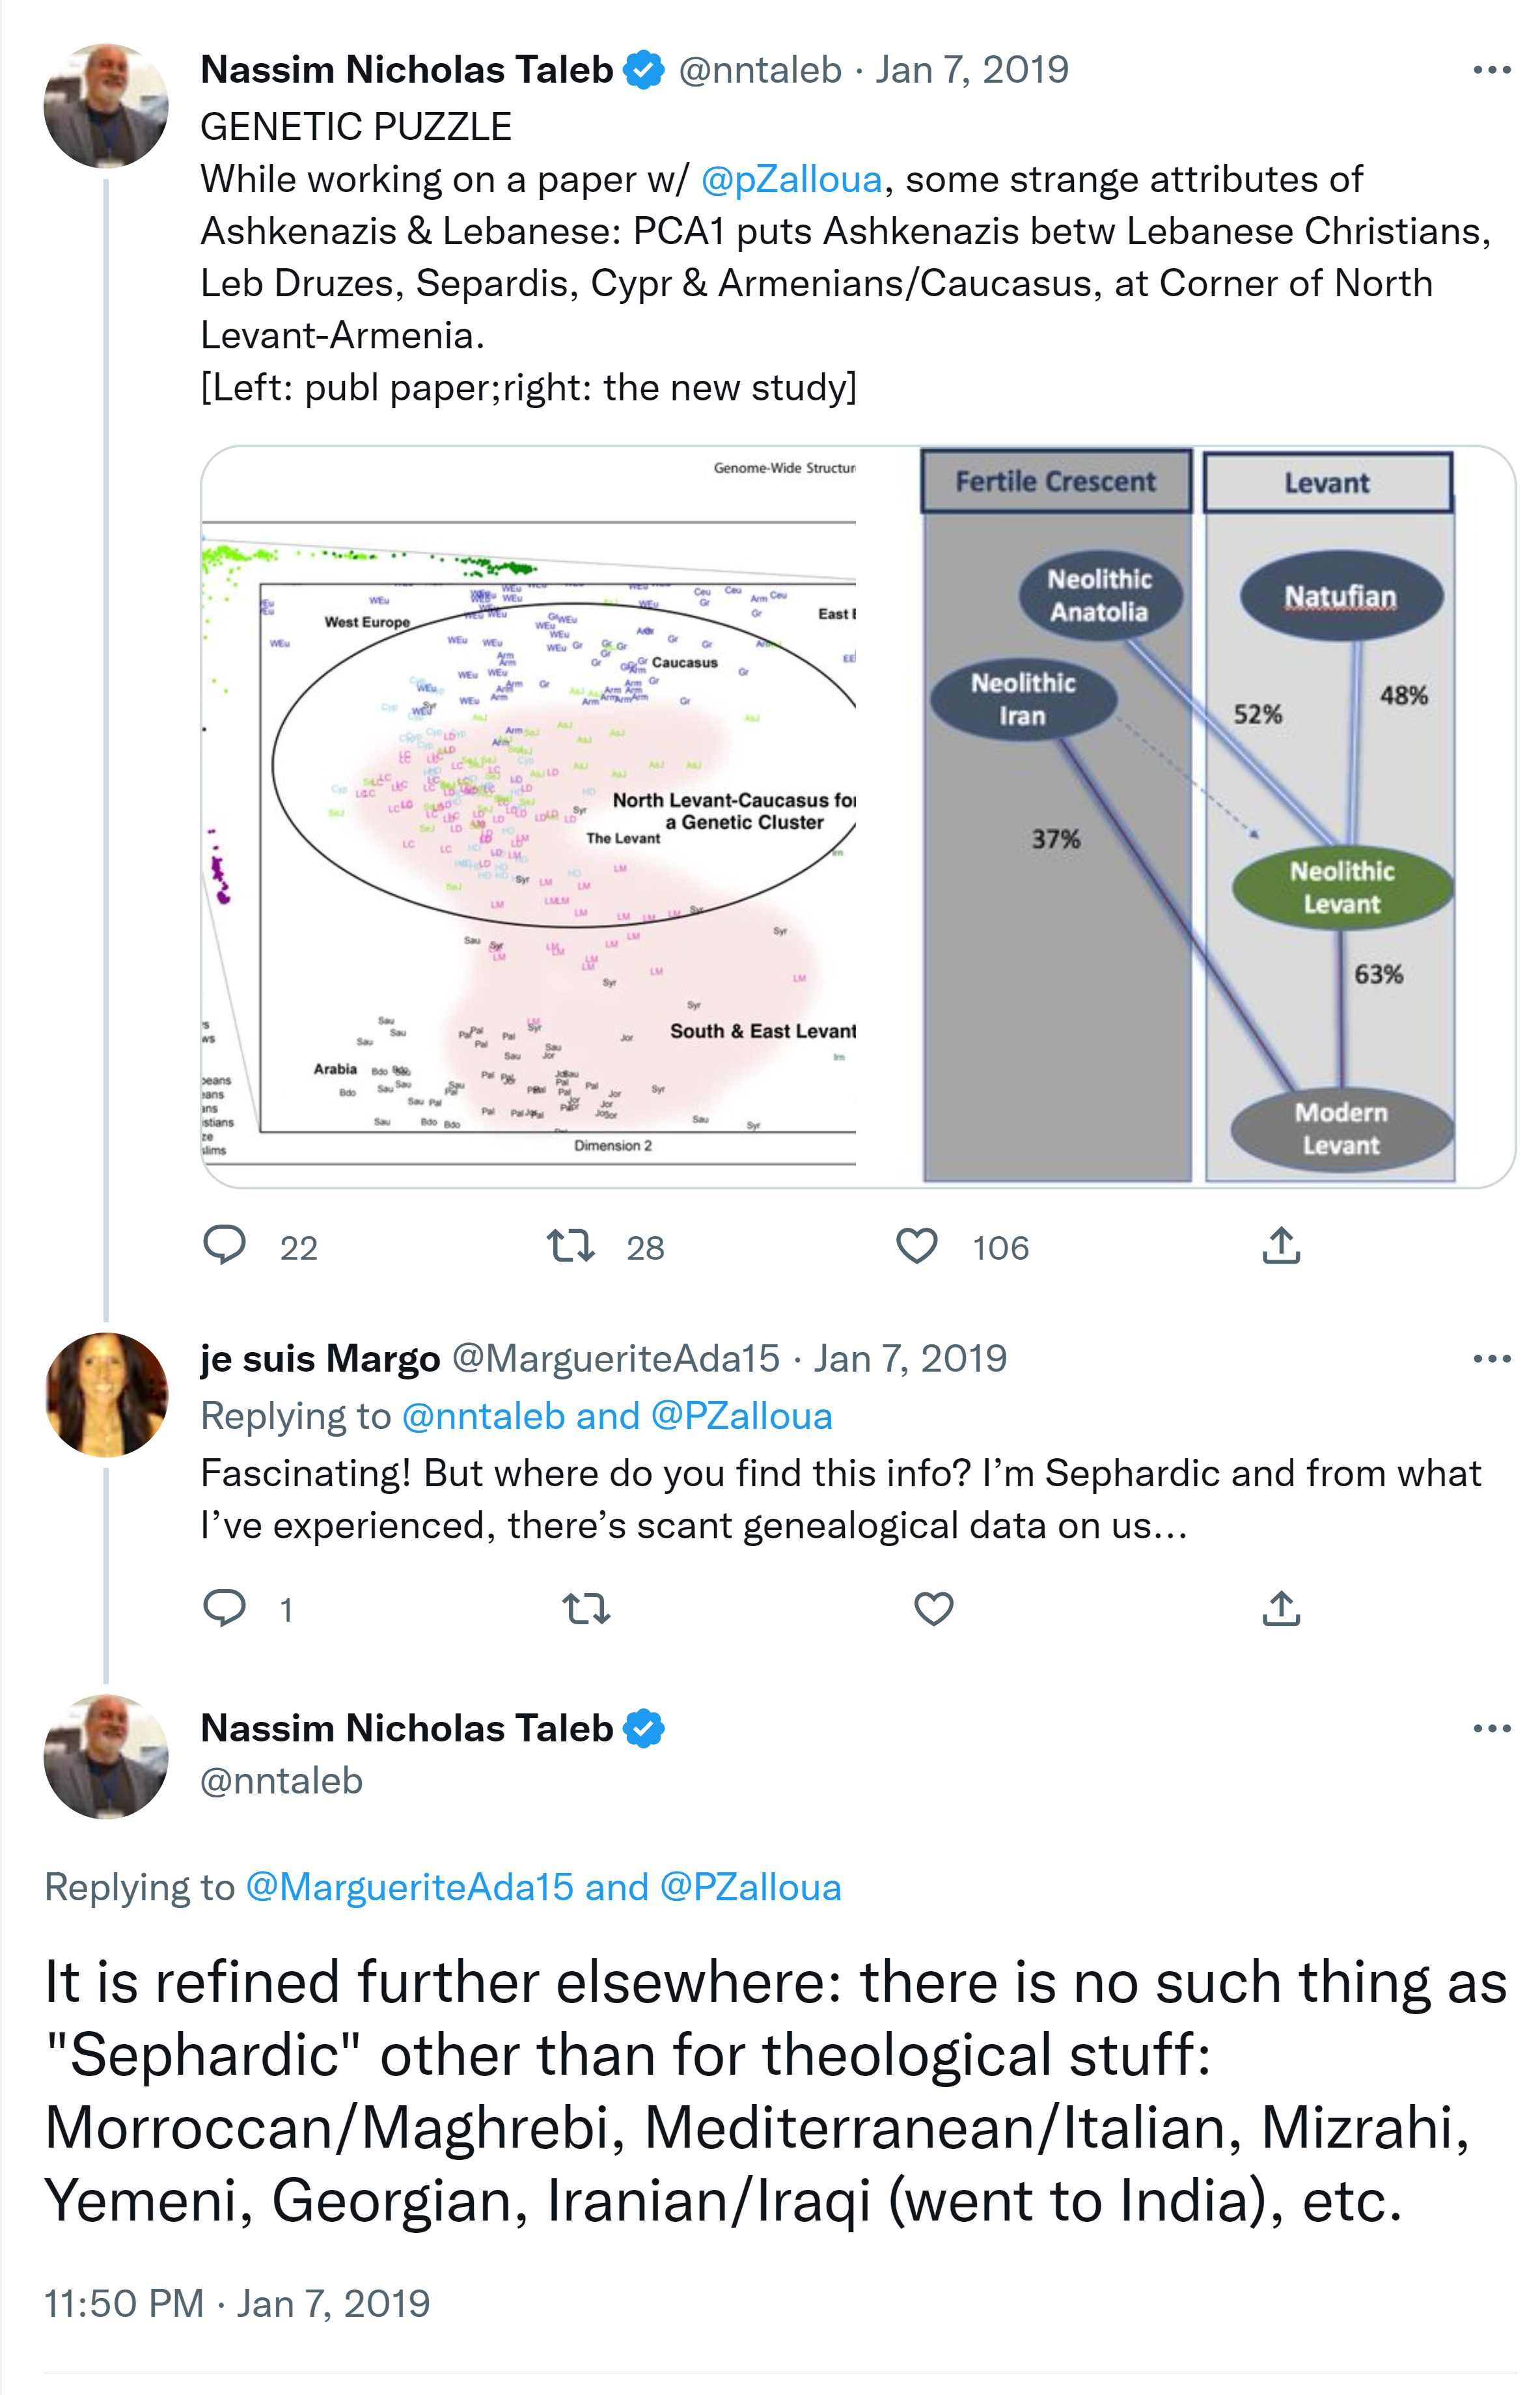The height and width of the screenshot is (2395, 1540).
Task: Click the 11:50 PM · Jan 7, 2019 timestamp
Action: [x=237, y=2303]
